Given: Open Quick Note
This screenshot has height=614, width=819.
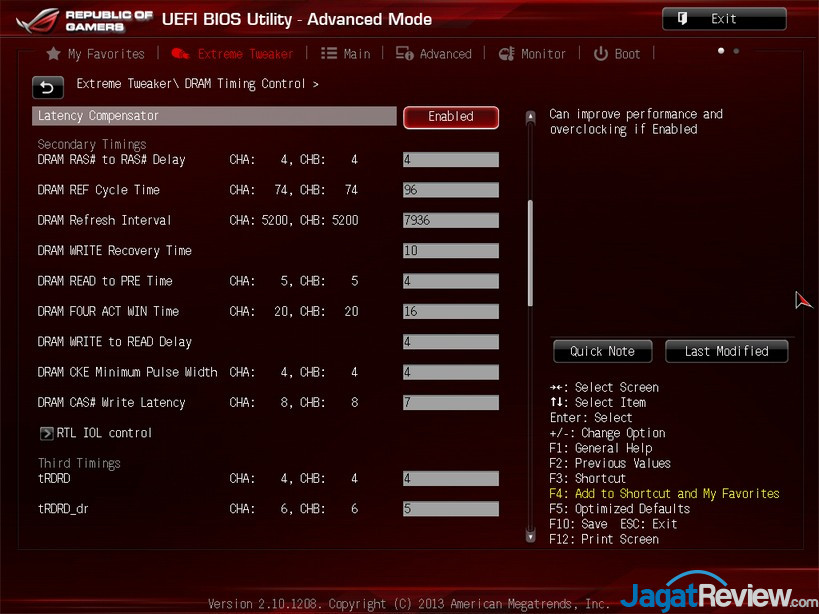Looking at the screenshot, I should 602,351.
